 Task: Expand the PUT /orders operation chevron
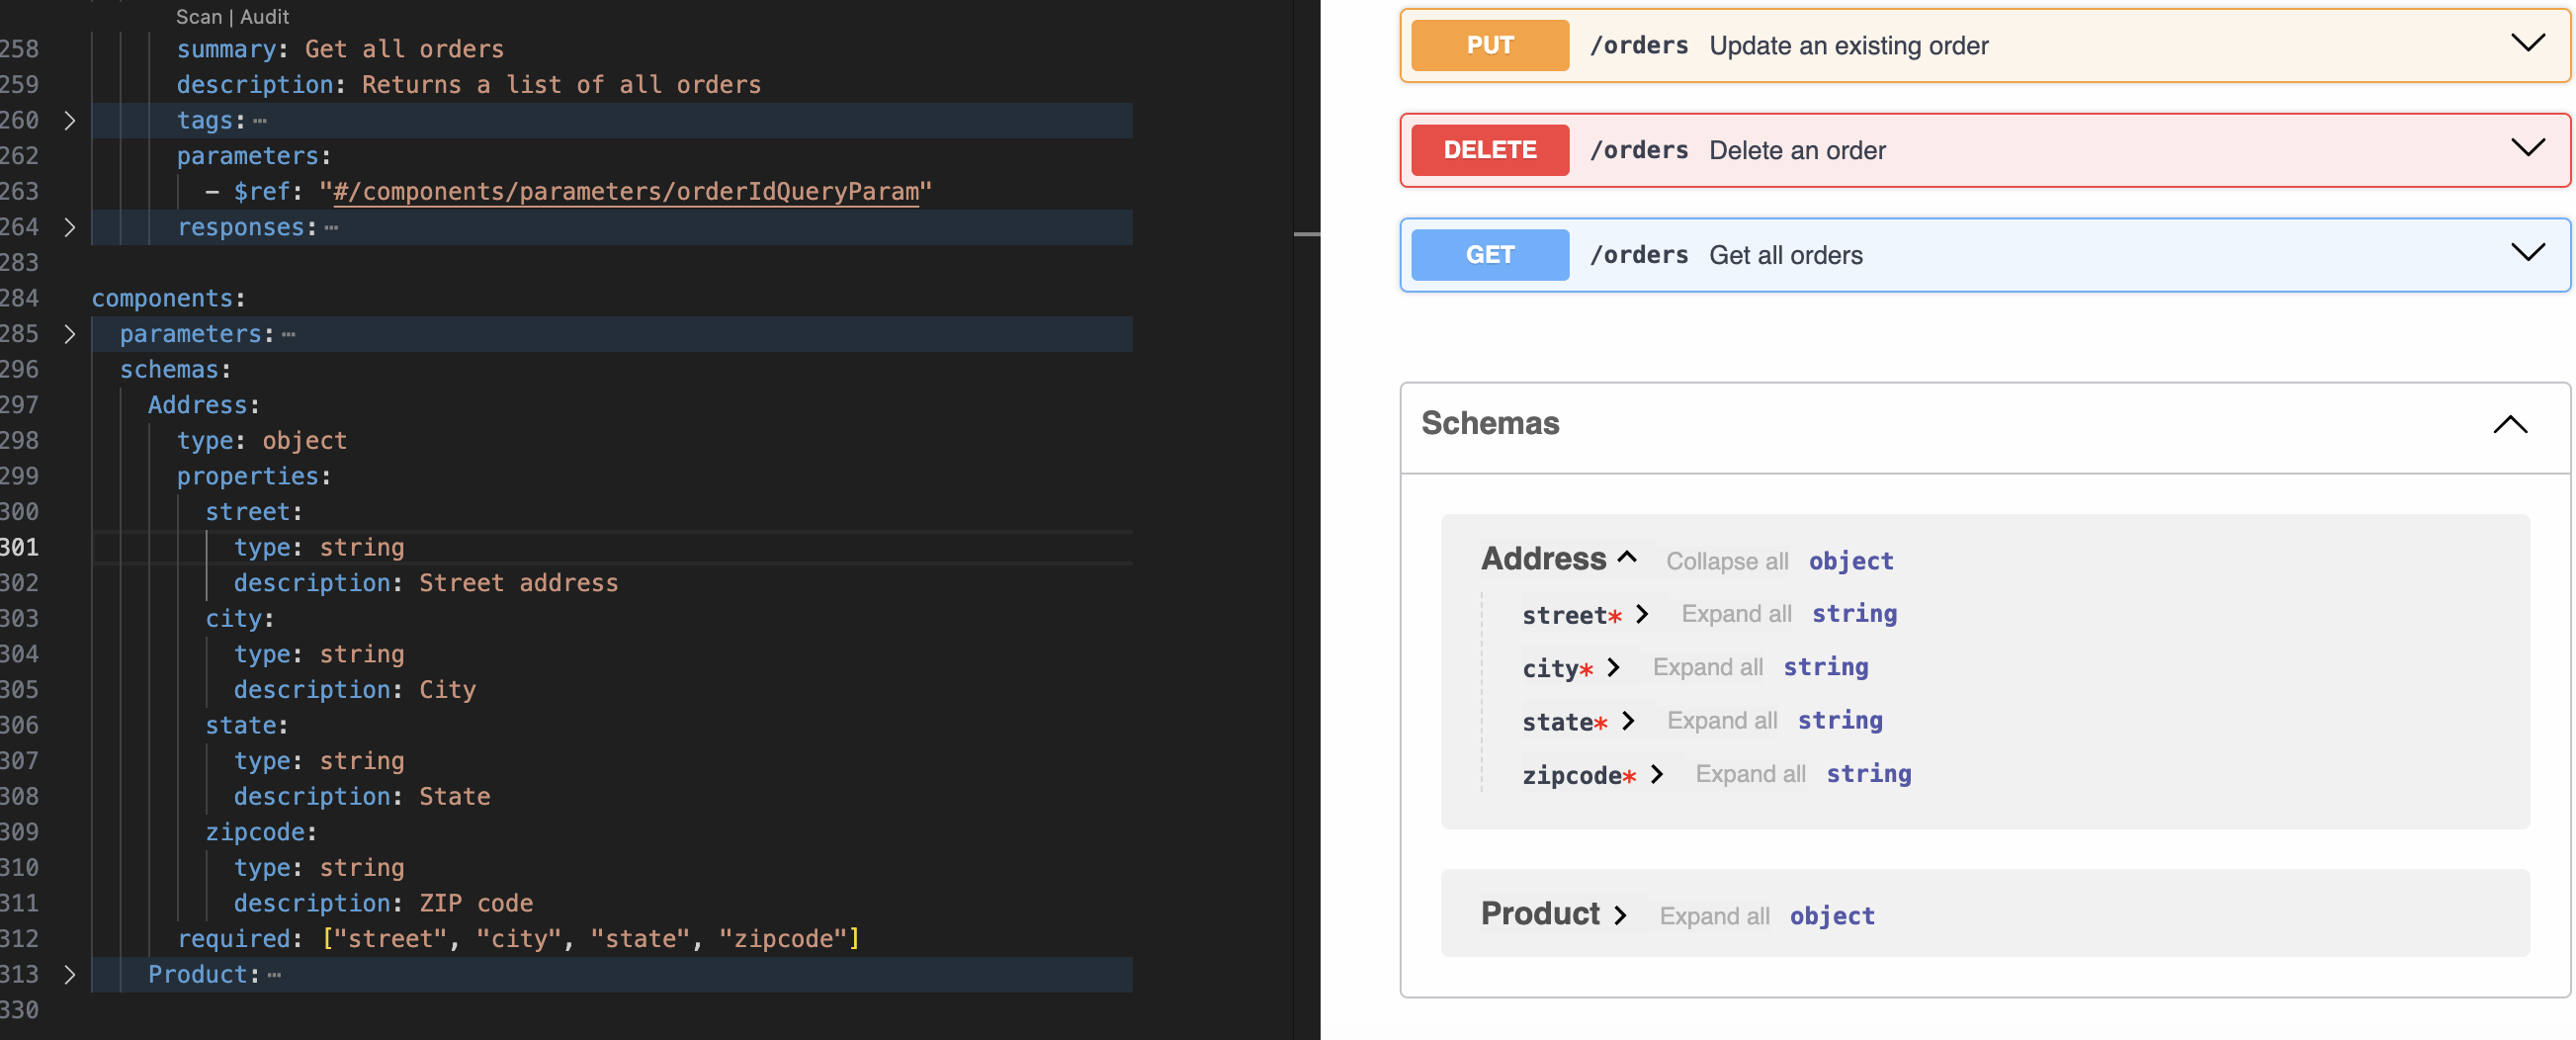click(x=2528, y=43)
